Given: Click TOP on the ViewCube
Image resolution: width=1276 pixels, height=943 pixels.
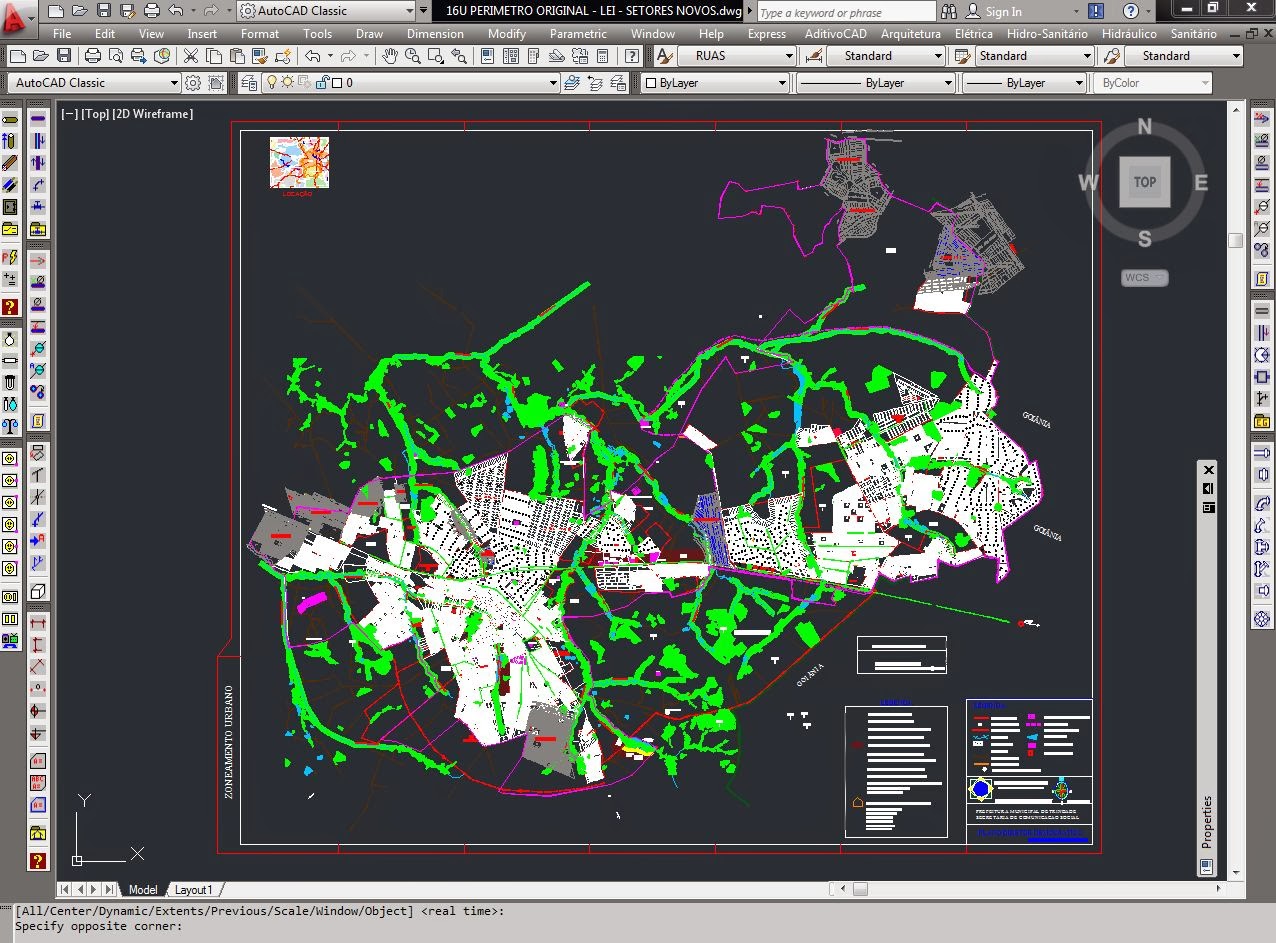Looking at the screenshot, I should click(1144, 182).
